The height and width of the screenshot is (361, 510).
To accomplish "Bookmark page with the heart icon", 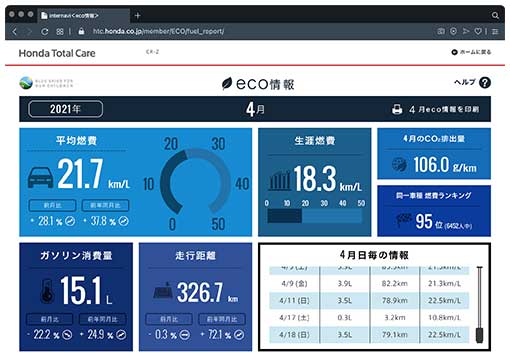I will [x=478, y=31].
